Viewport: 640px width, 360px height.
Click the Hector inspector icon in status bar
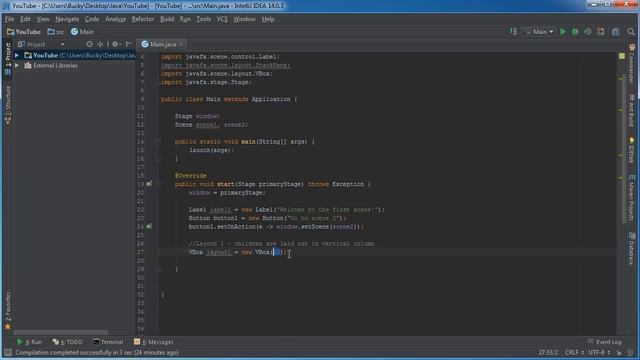pyautogui.click(x=631, y=352)
